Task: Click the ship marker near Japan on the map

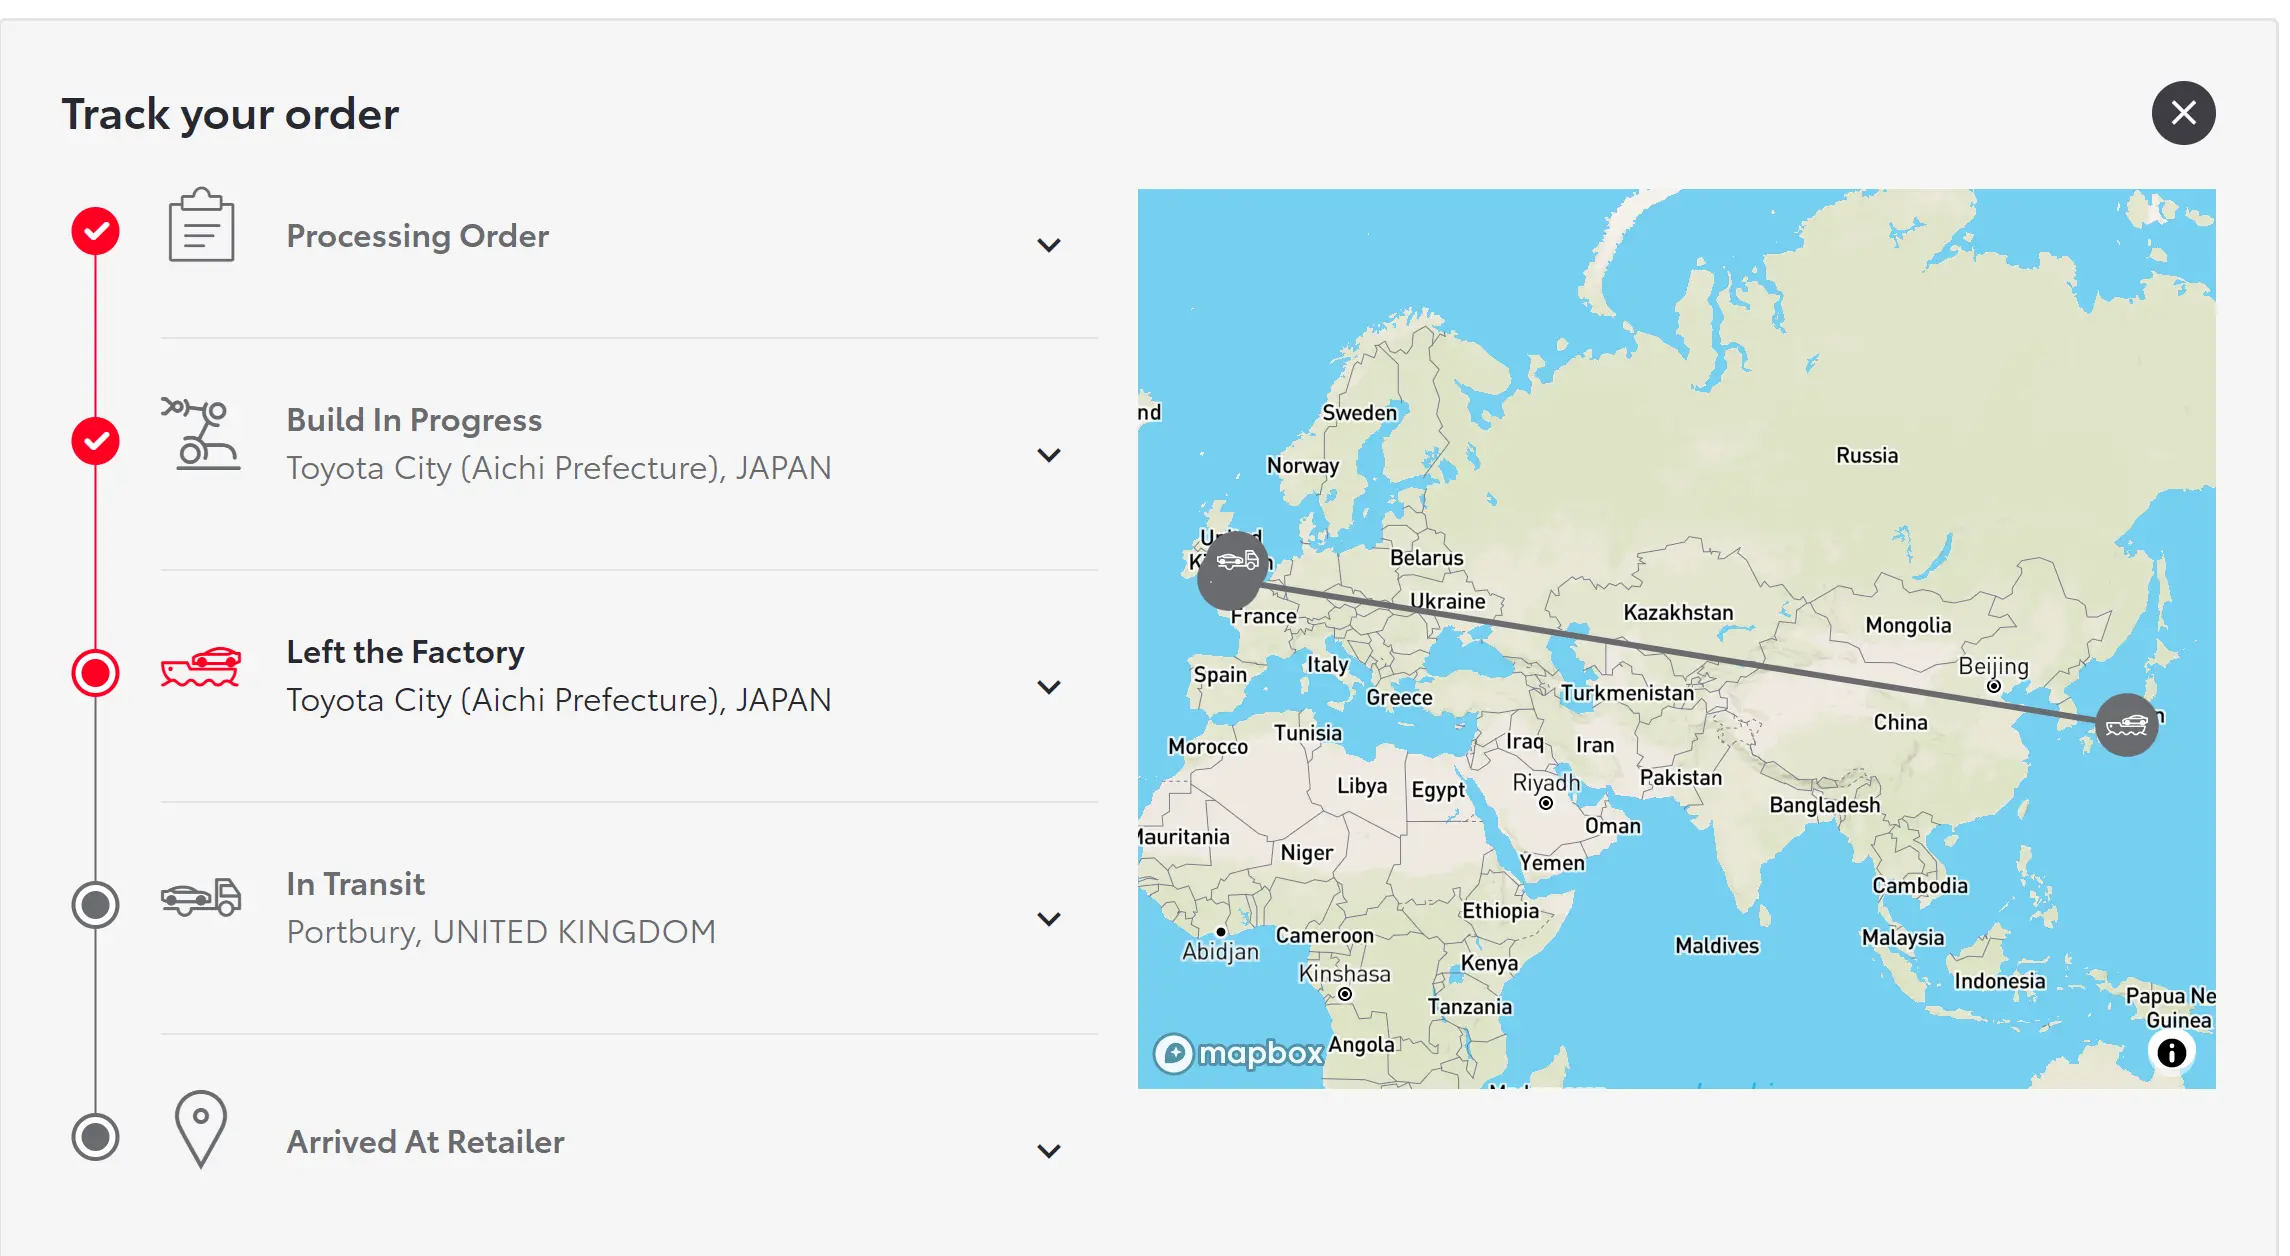Action: pos(2126,725)
